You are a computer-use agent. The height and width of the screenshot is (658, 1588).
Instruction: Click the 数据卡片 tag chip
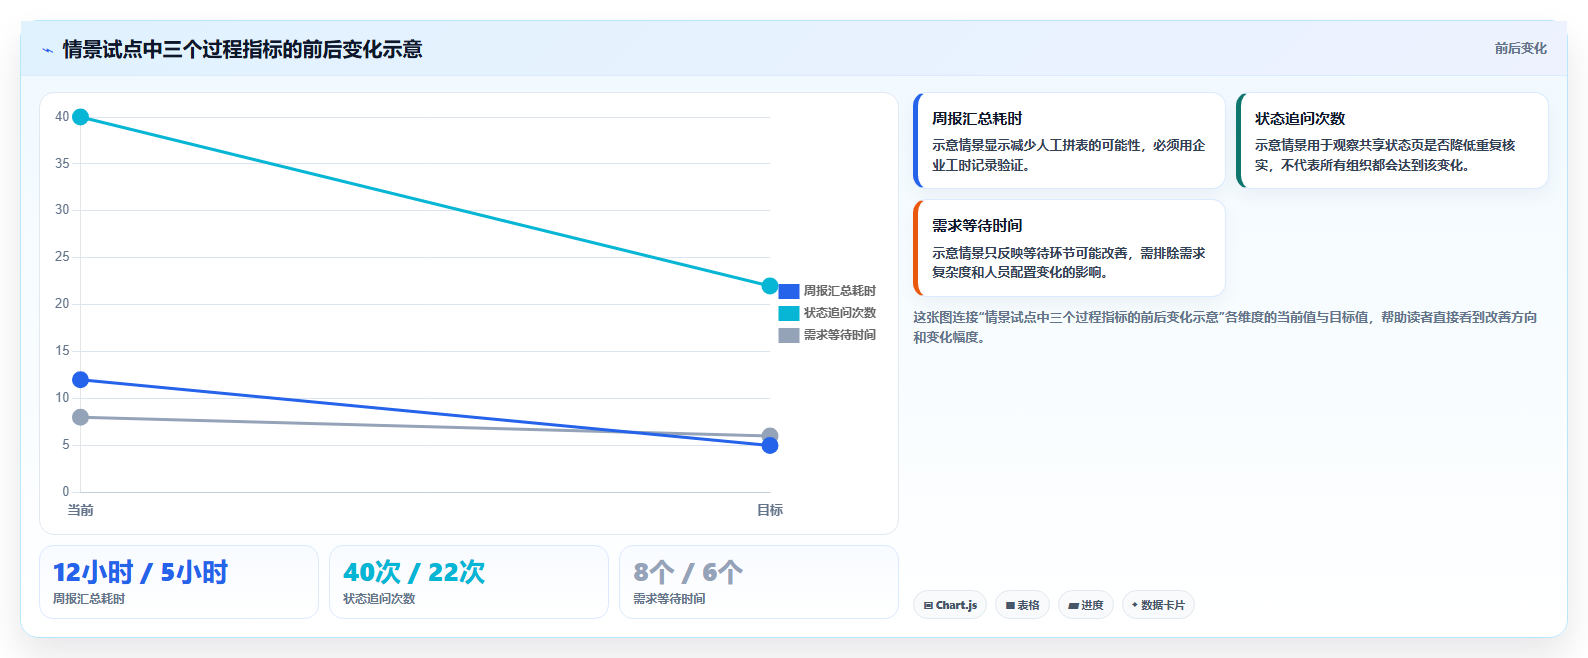point(1158,605)
